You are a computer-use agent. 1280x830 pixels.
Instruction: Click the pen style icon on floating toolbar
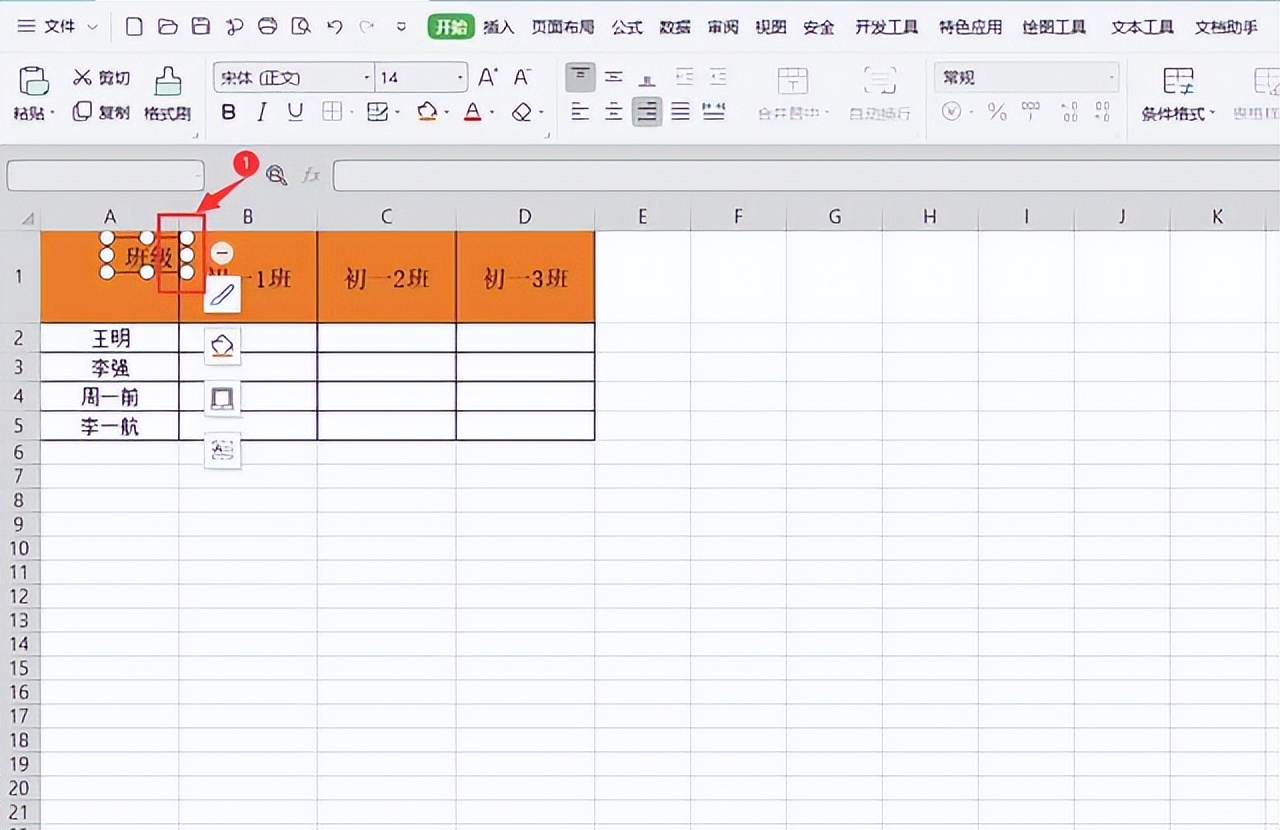coord(223,295)
